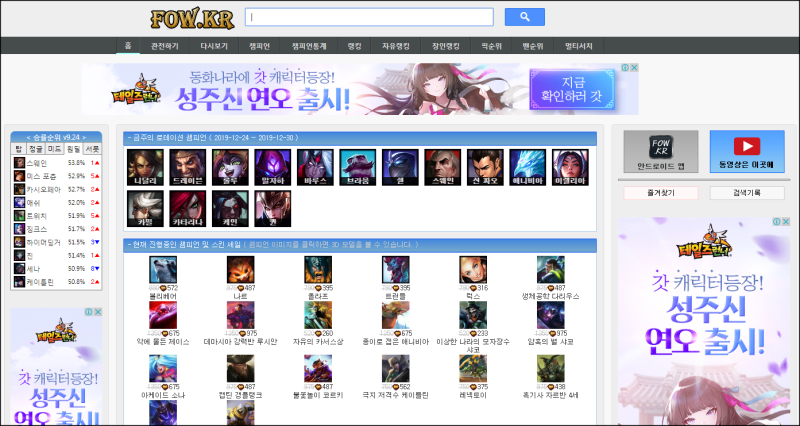Open 나르 sale champion image
800x426 pixels.
click(240, 269)
